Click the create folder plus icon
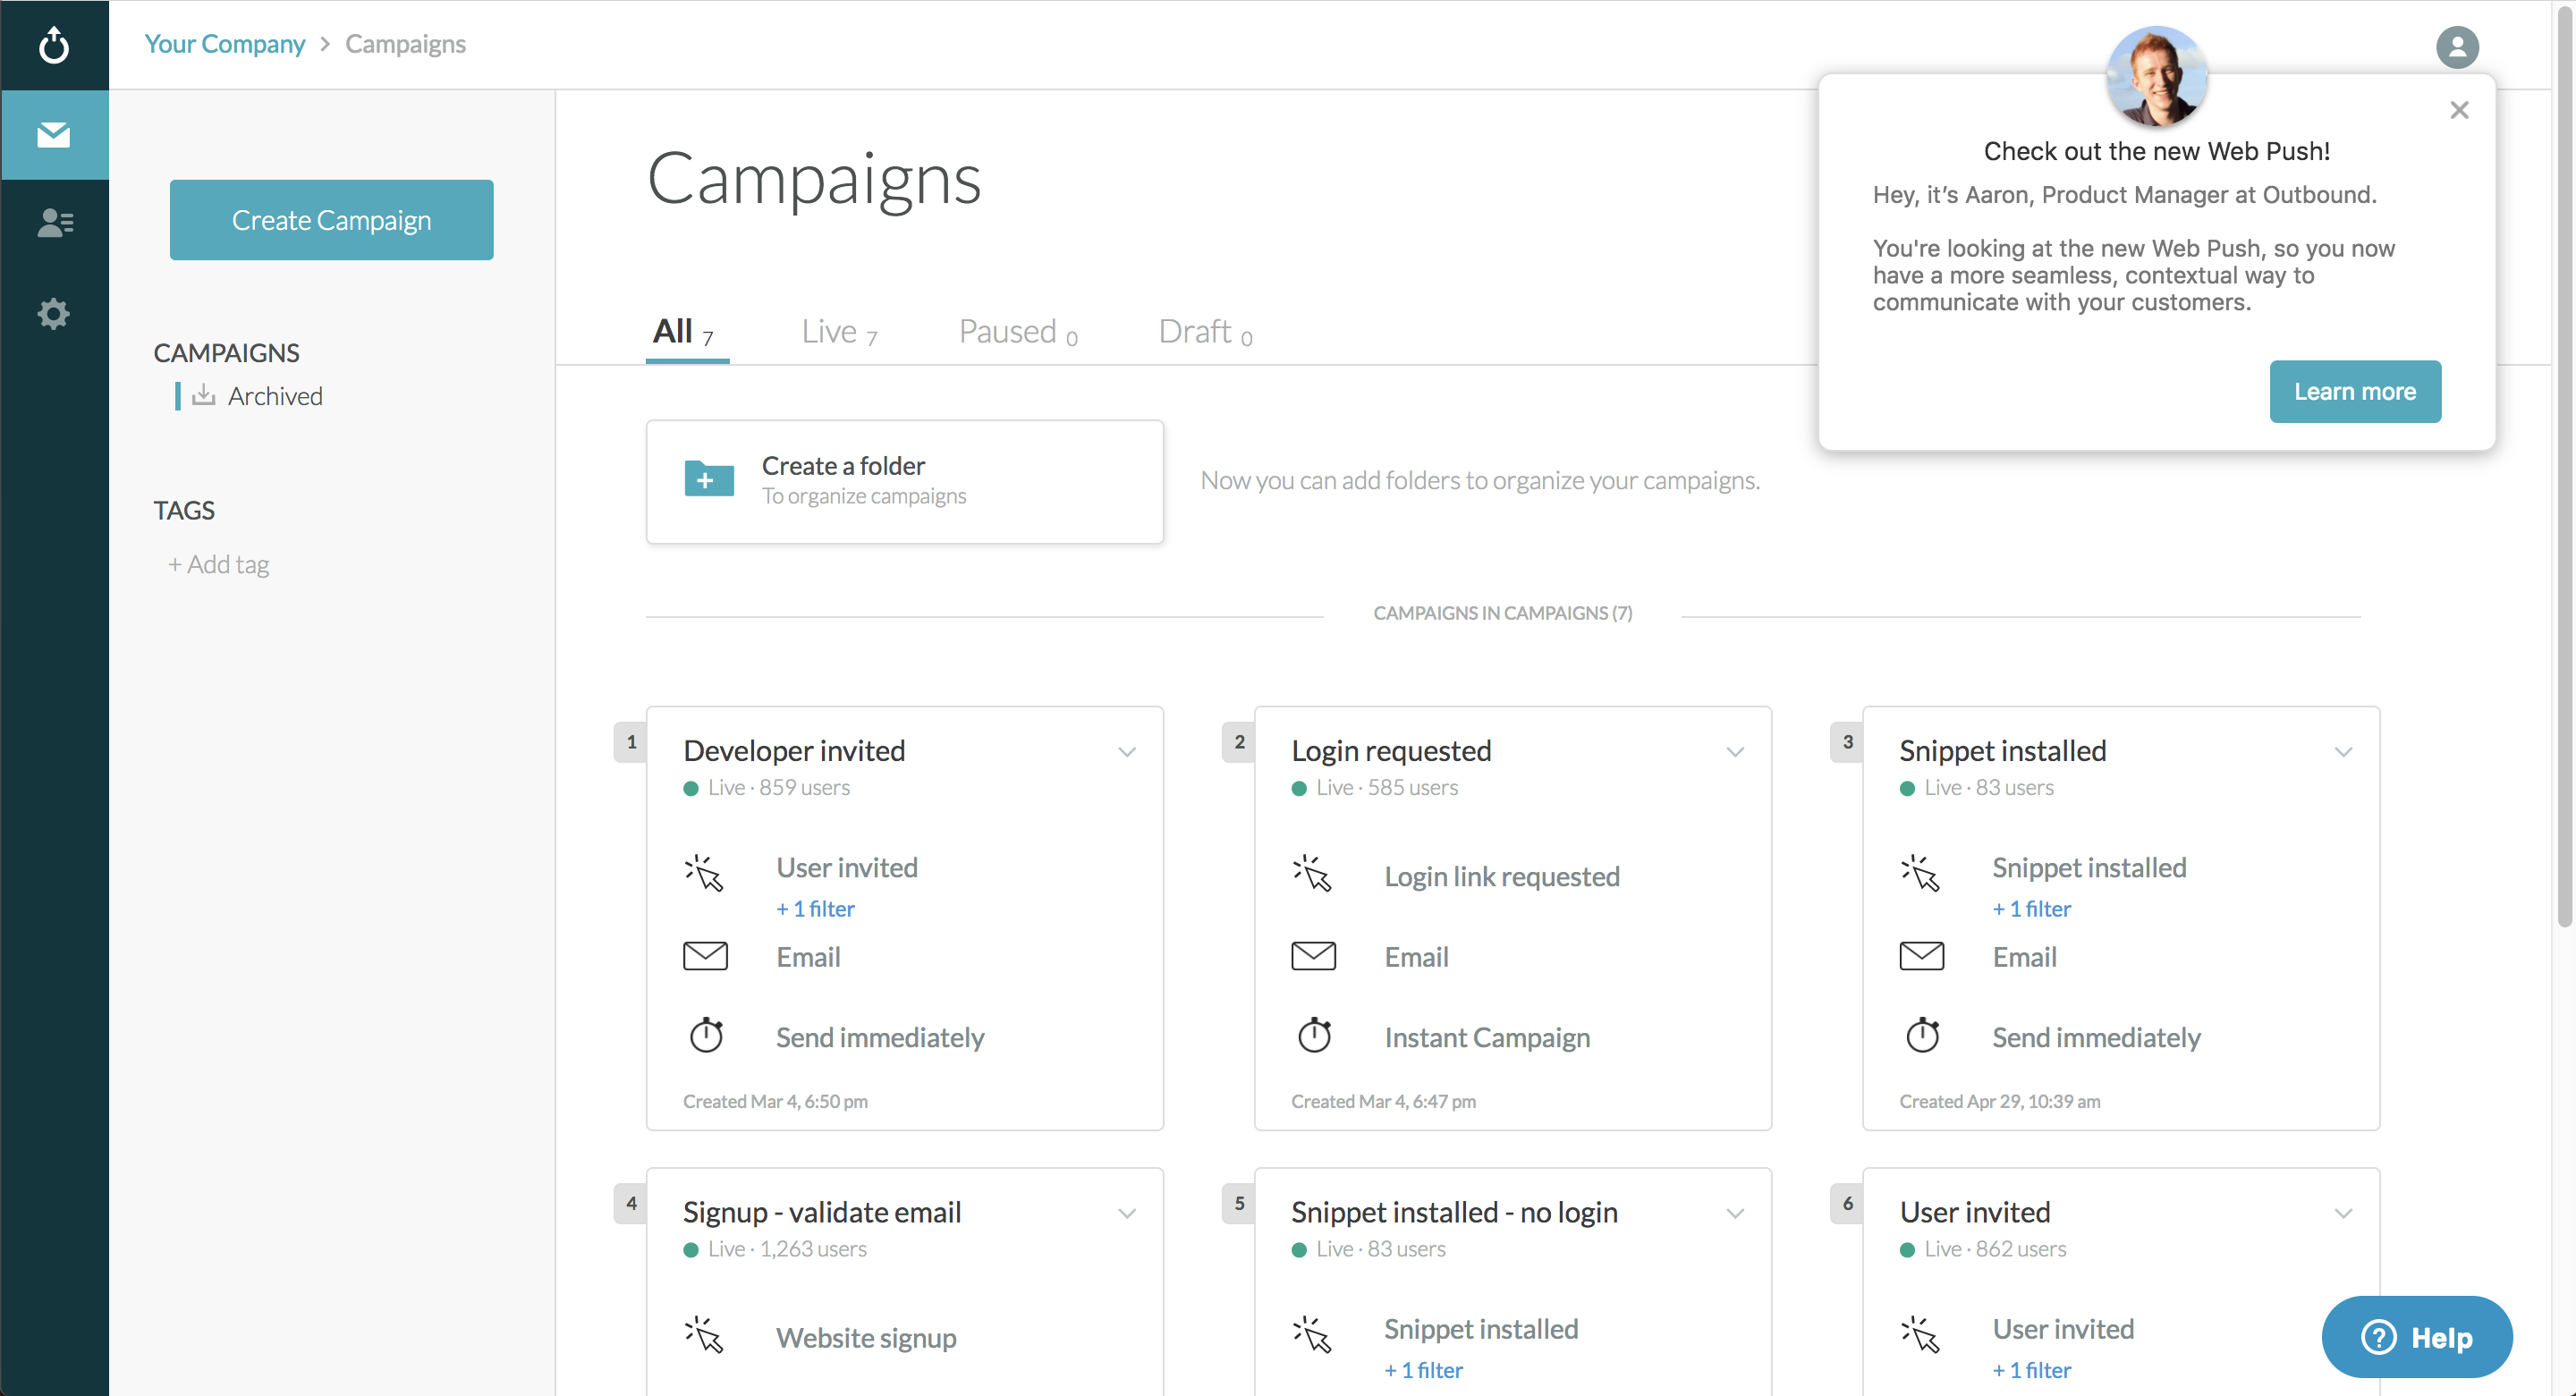Screen dimensions: 2576x1396 (709, 479)
